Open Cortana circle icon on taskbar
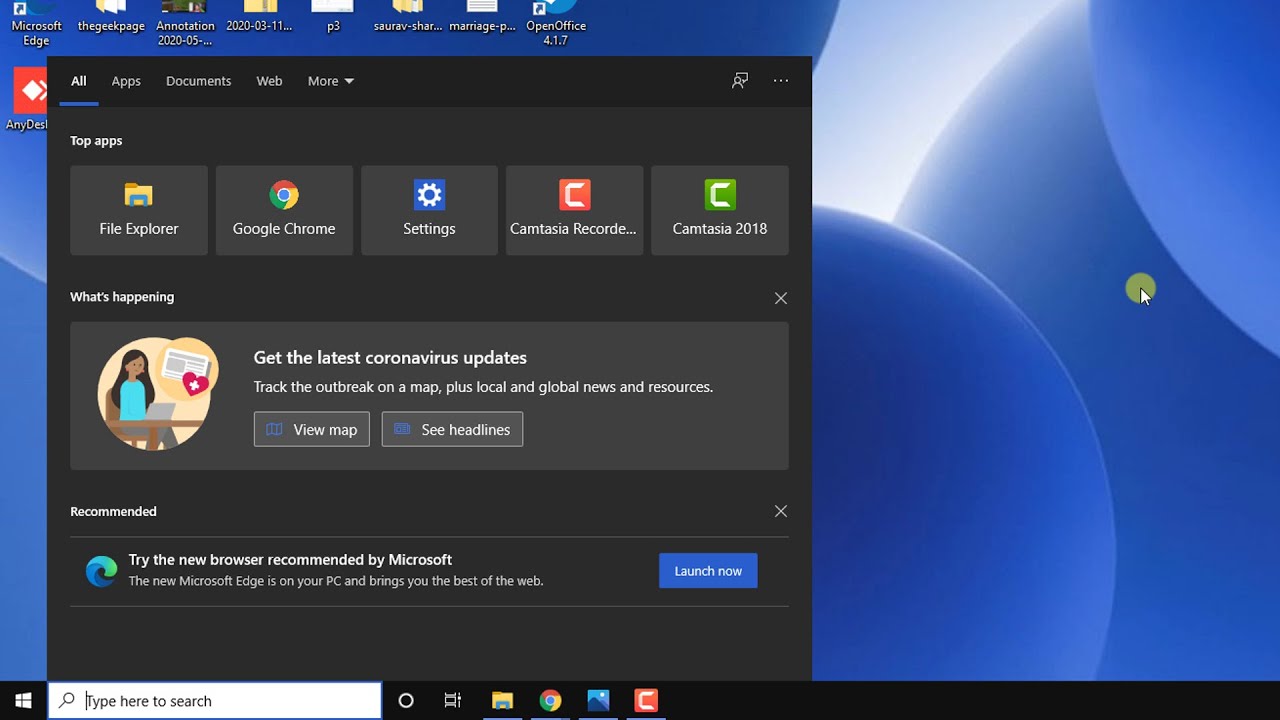Image resolution: width=1280 pixels, height=720 pixels. (406, 700)
